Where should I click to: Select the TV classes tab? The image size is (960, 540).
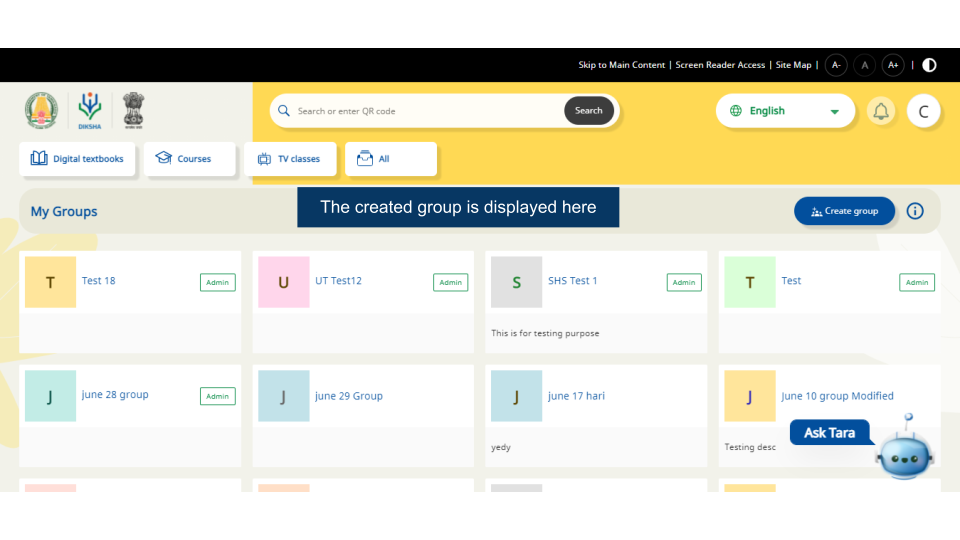point(290,159)
